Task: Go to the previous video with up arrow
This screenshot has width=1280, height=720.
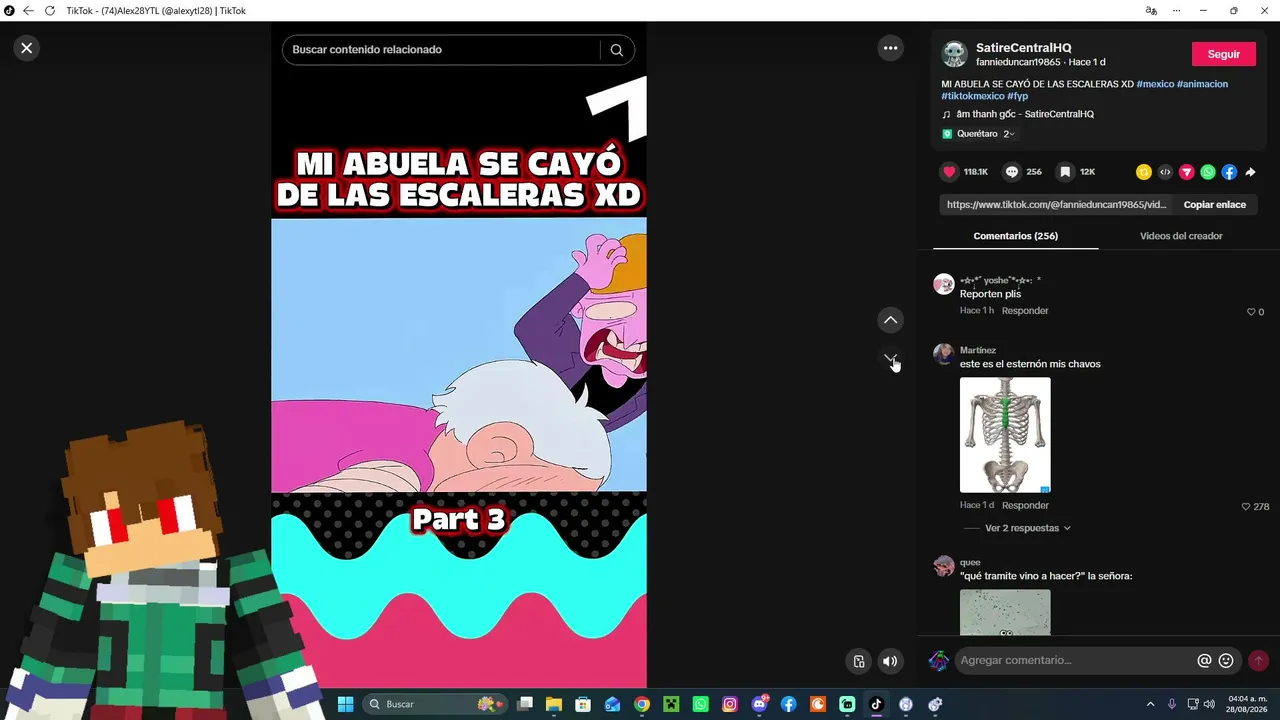Action: 890,320
